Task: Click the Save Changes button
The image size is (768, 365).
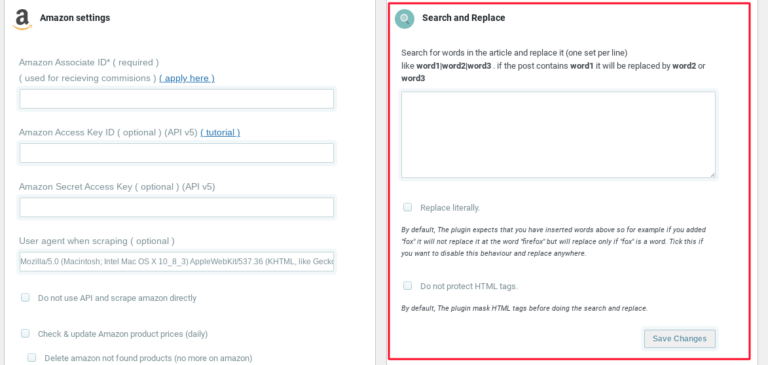Action: (x=679, y=339)
